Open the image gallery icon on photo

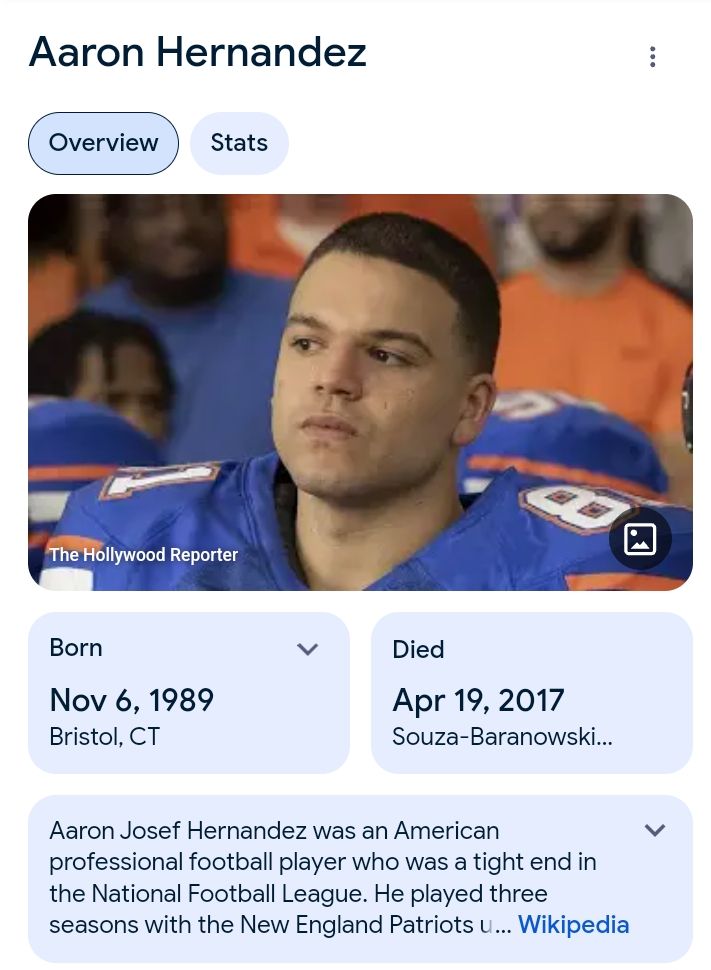click(640, 539)
